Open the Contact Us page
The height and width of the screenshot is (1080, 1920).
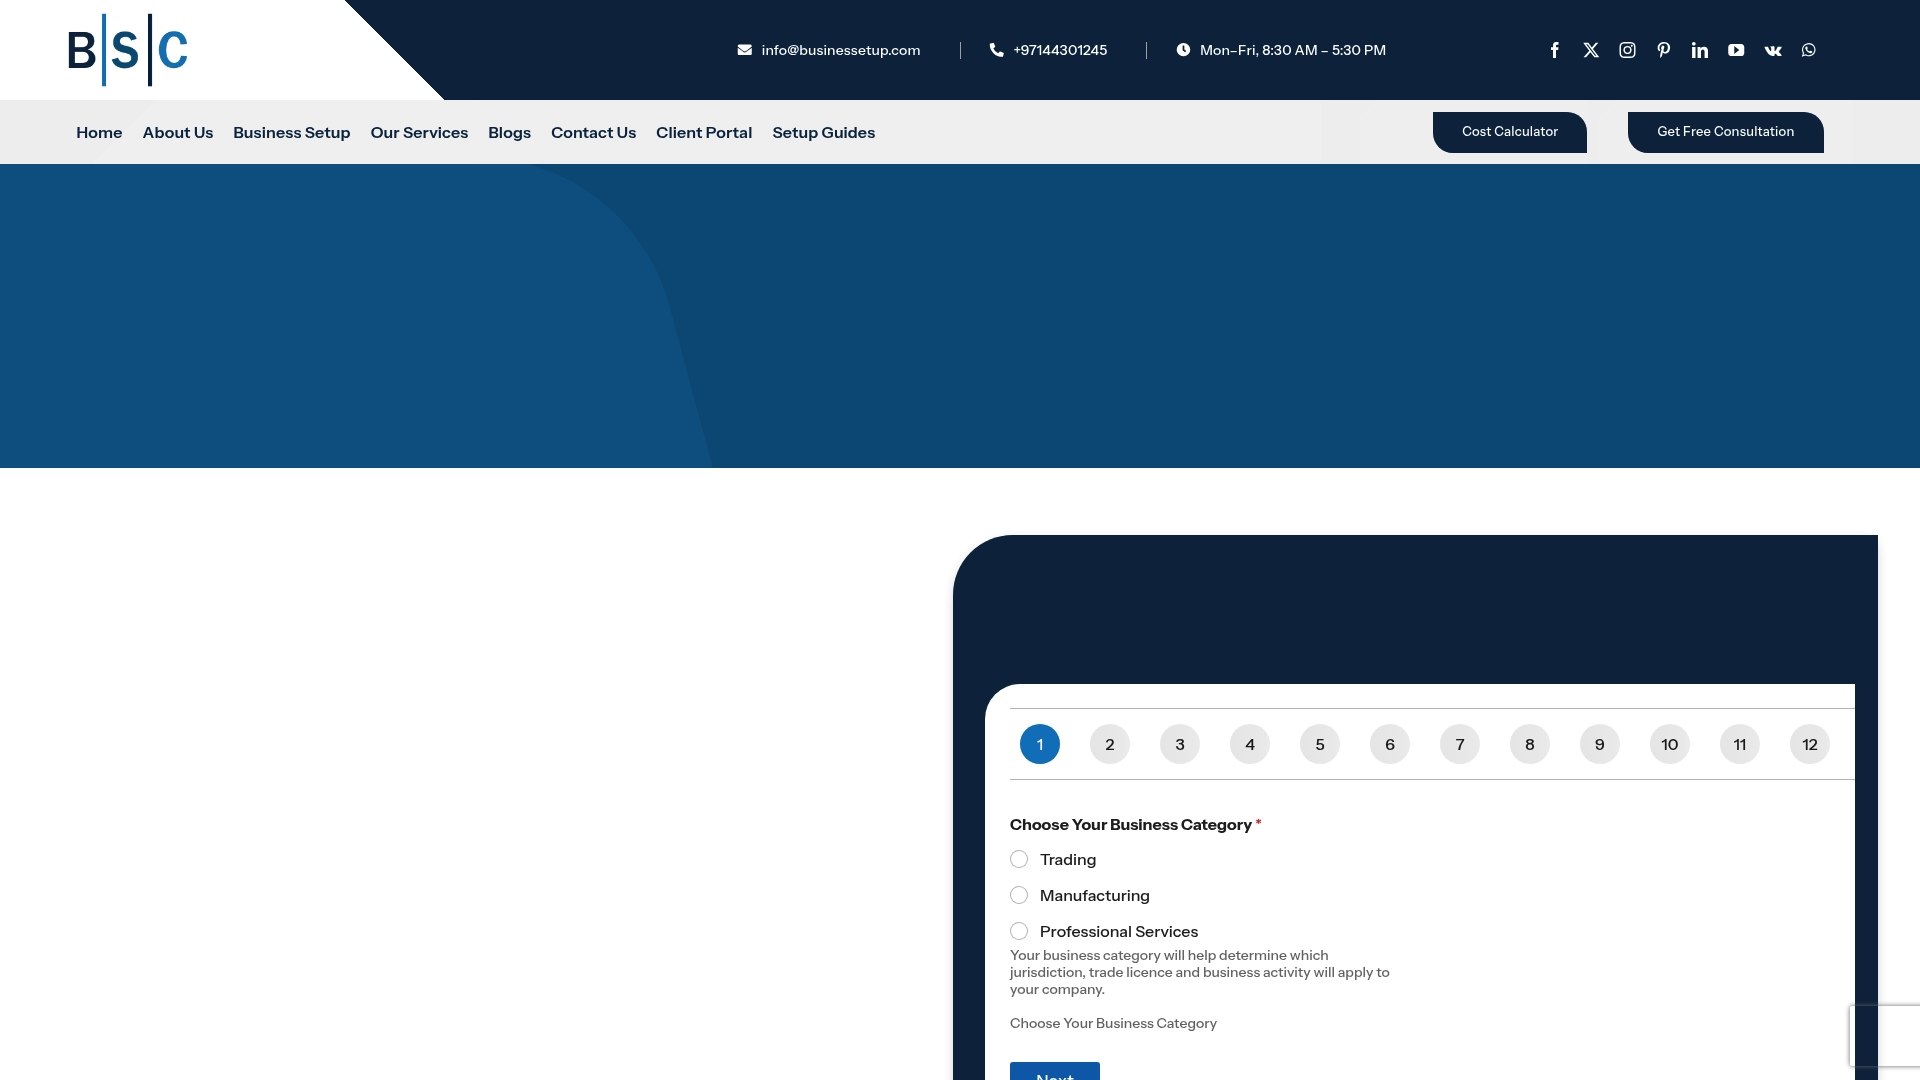593,132
